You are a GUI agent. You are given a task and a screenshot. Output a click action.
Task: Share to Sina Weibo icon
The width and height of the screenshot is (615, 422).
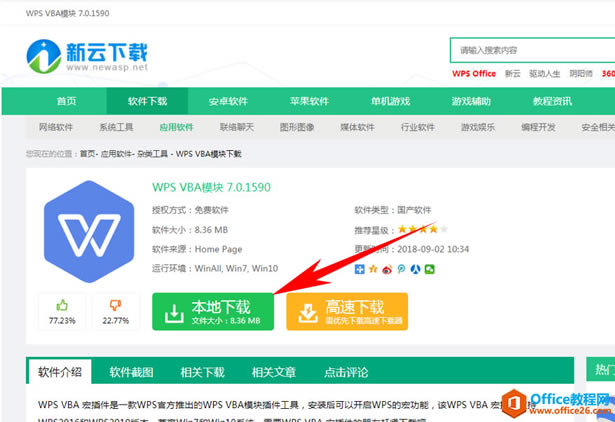pos(387,269)
